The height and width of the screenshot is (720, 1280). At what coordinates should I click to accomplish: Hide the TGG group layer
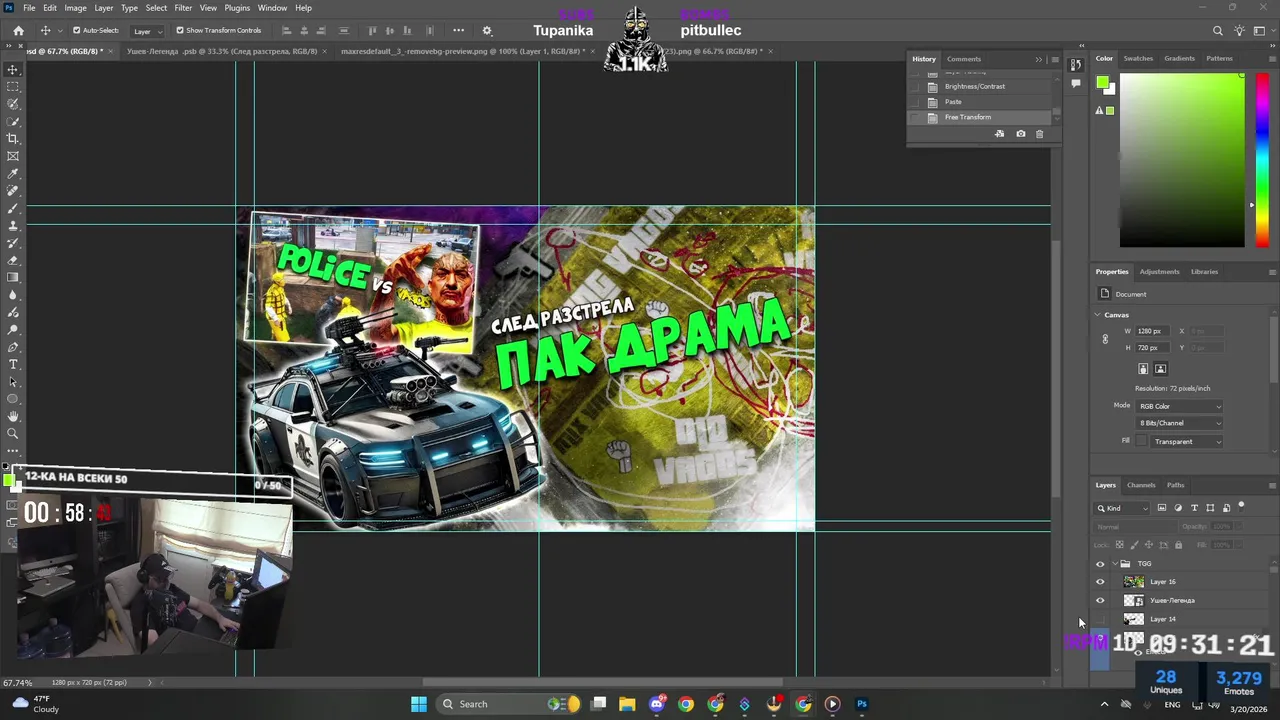pos(1100,564)
